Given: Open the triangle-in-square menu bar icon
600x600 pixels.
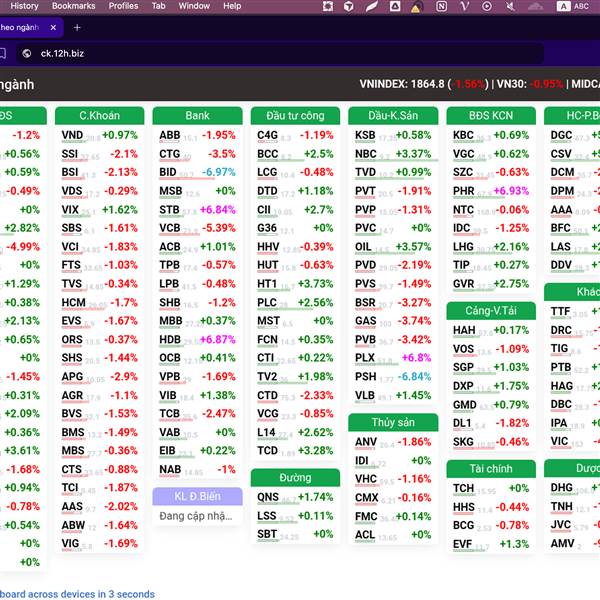Looking at the screenshot, I should pyautogui.click(x=395, y=6).
